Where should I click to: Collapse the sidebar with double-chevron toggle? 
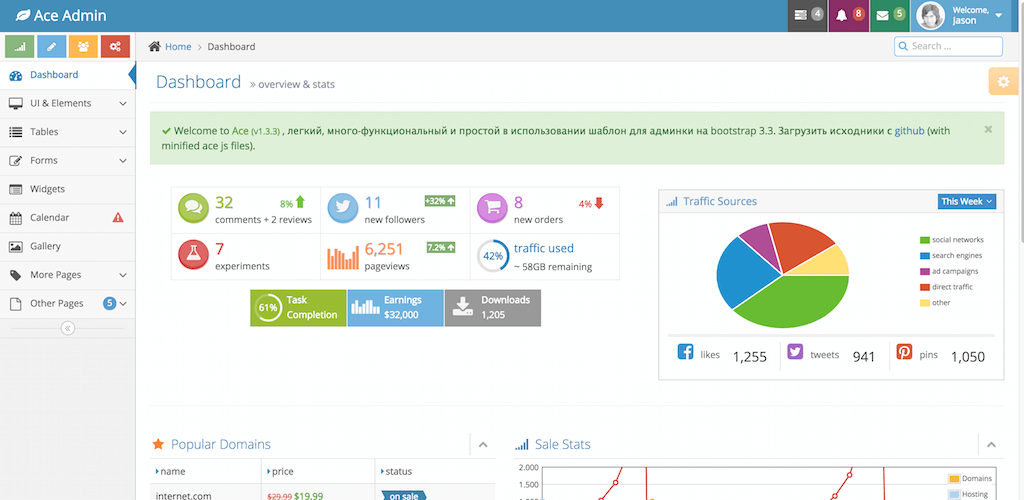(68, 328)
